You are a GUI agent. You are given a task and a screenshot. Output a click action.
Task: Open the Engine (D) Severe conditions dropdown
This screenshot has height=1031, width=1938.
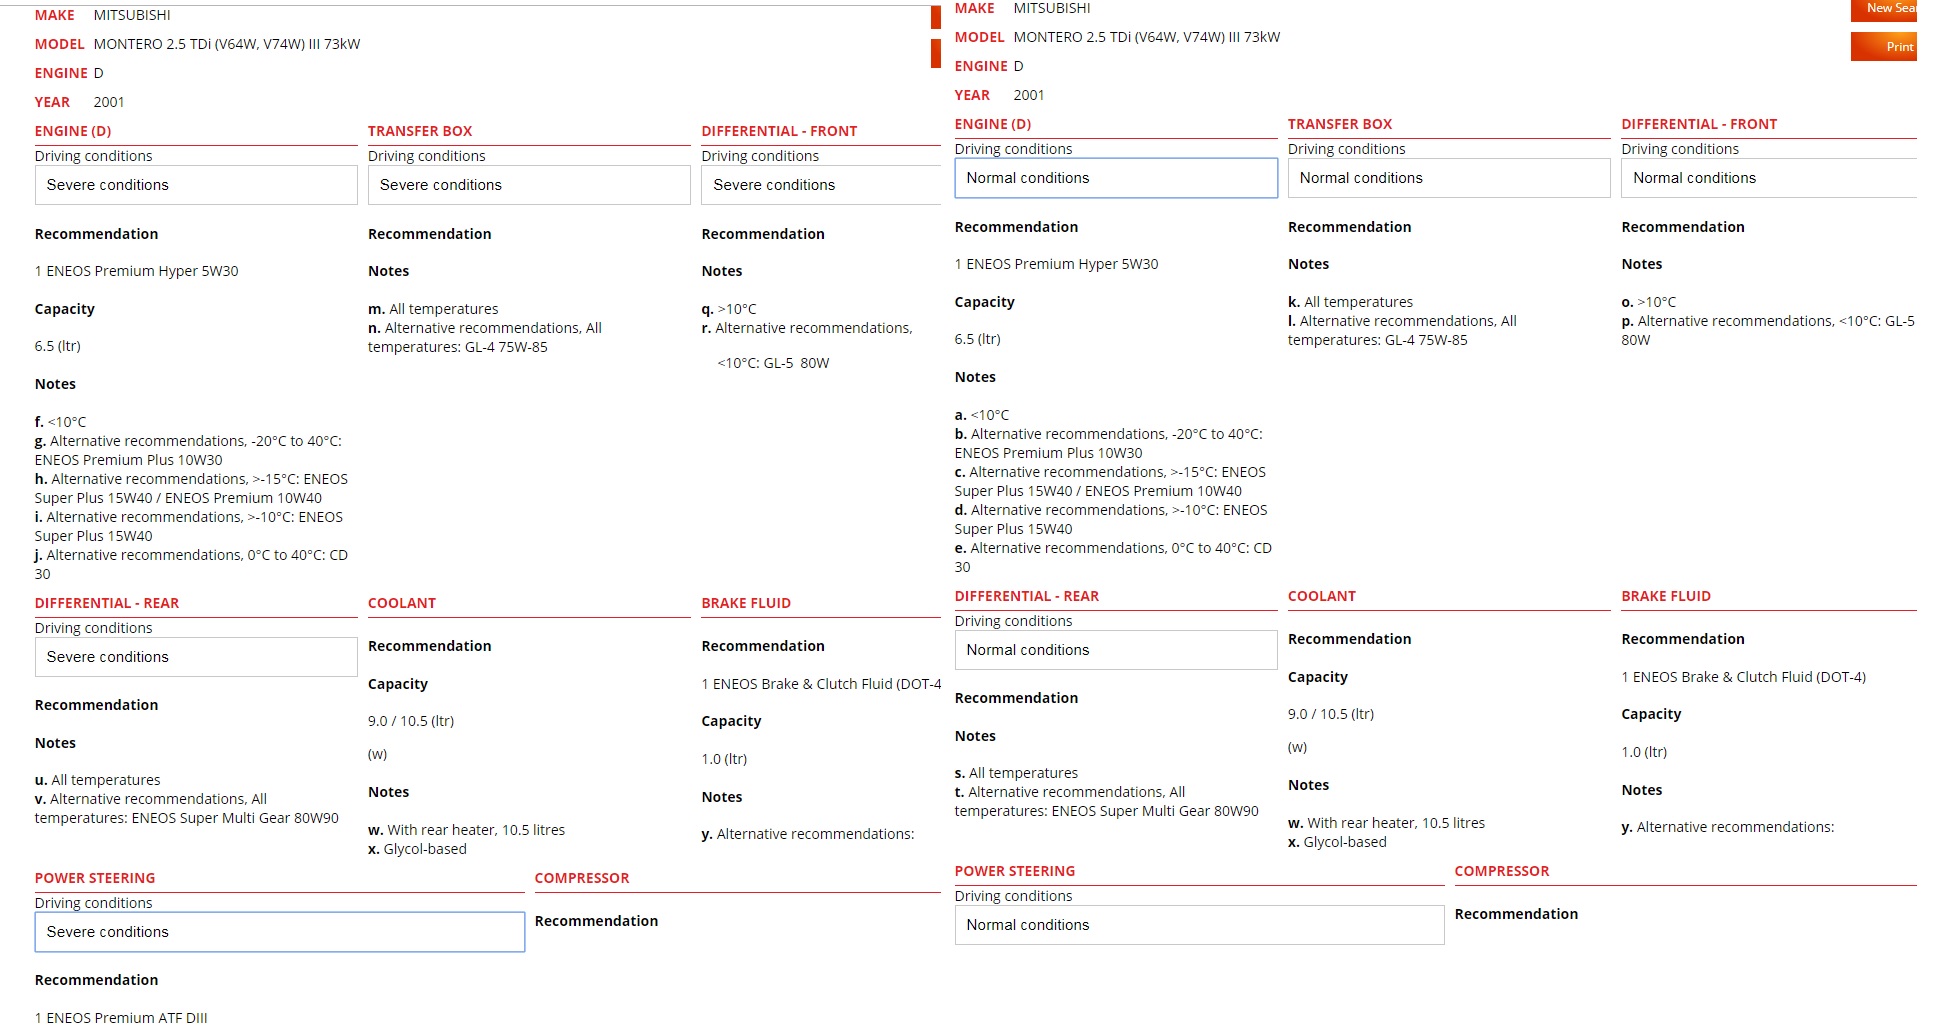(x=195, y=185)
